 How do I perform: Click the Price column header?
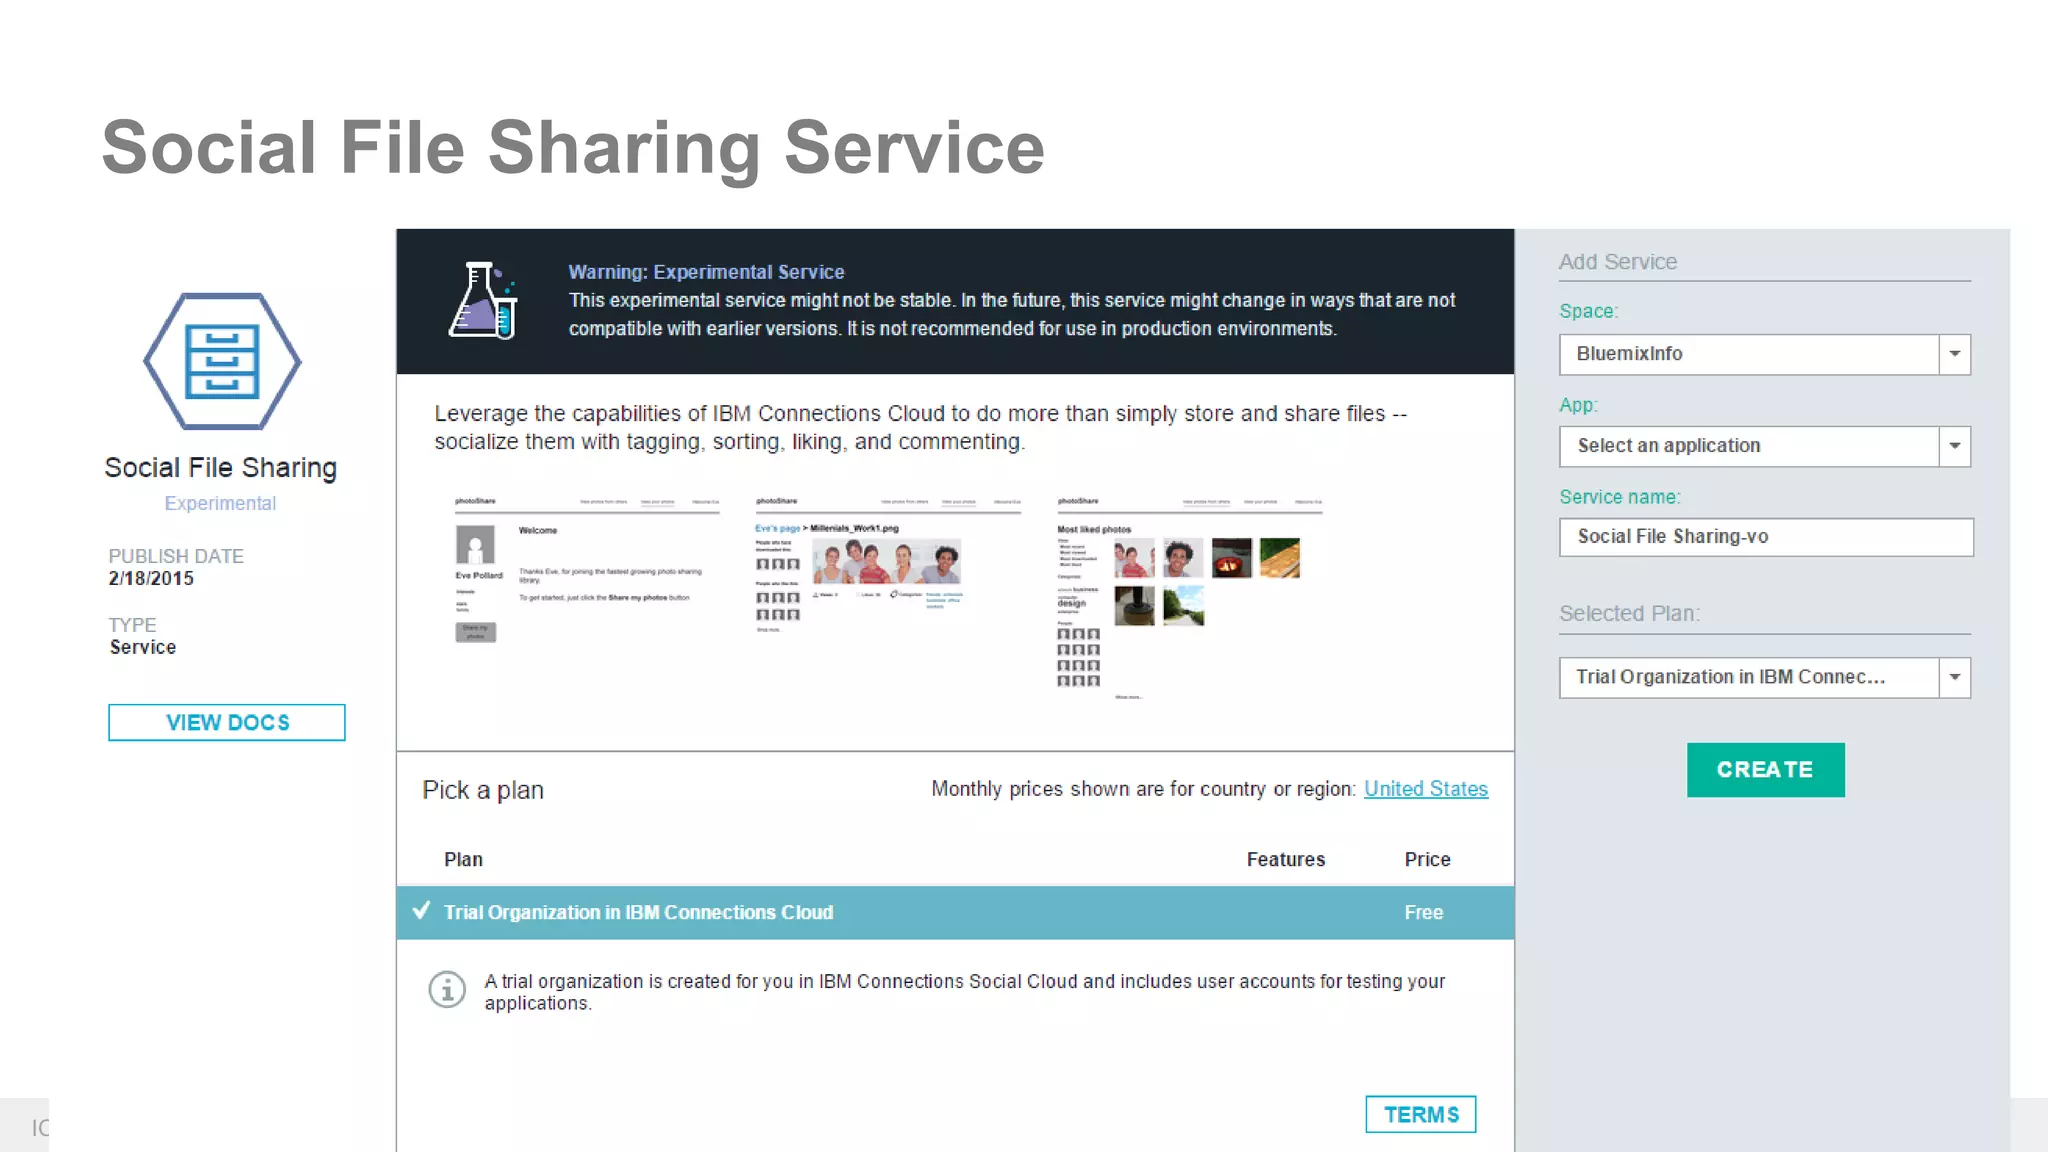click(1427, 859)
